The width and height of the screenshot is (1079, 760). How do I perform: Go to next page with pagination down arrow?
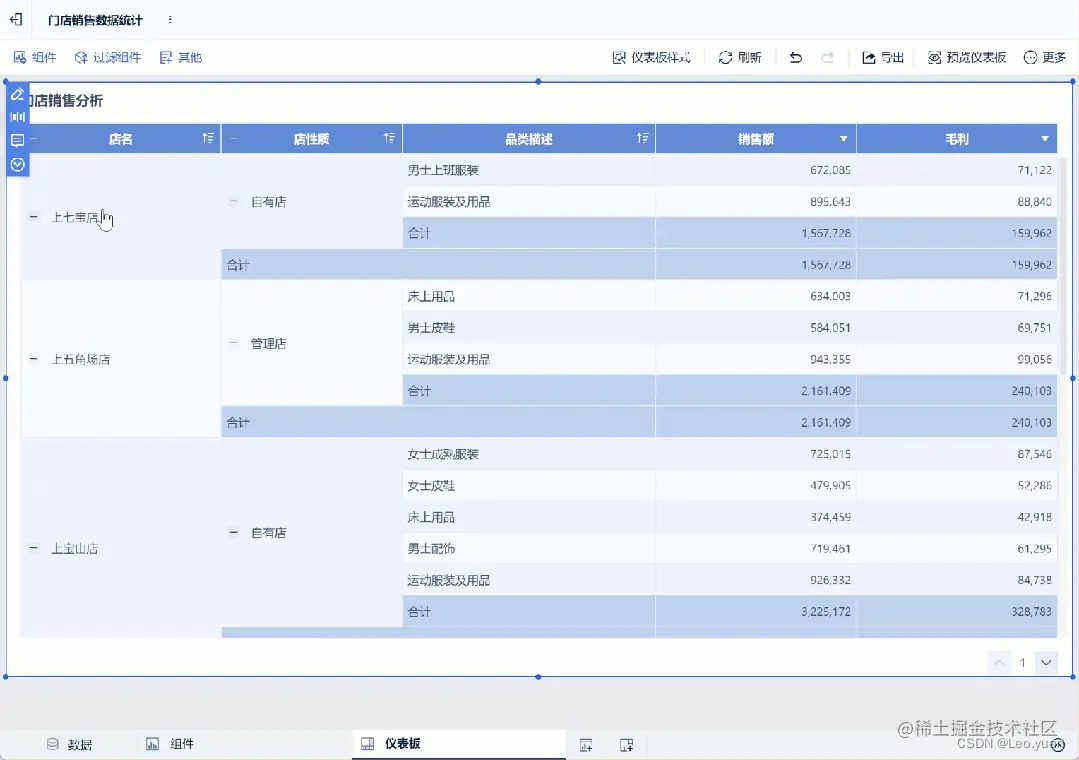(1046, 662)
